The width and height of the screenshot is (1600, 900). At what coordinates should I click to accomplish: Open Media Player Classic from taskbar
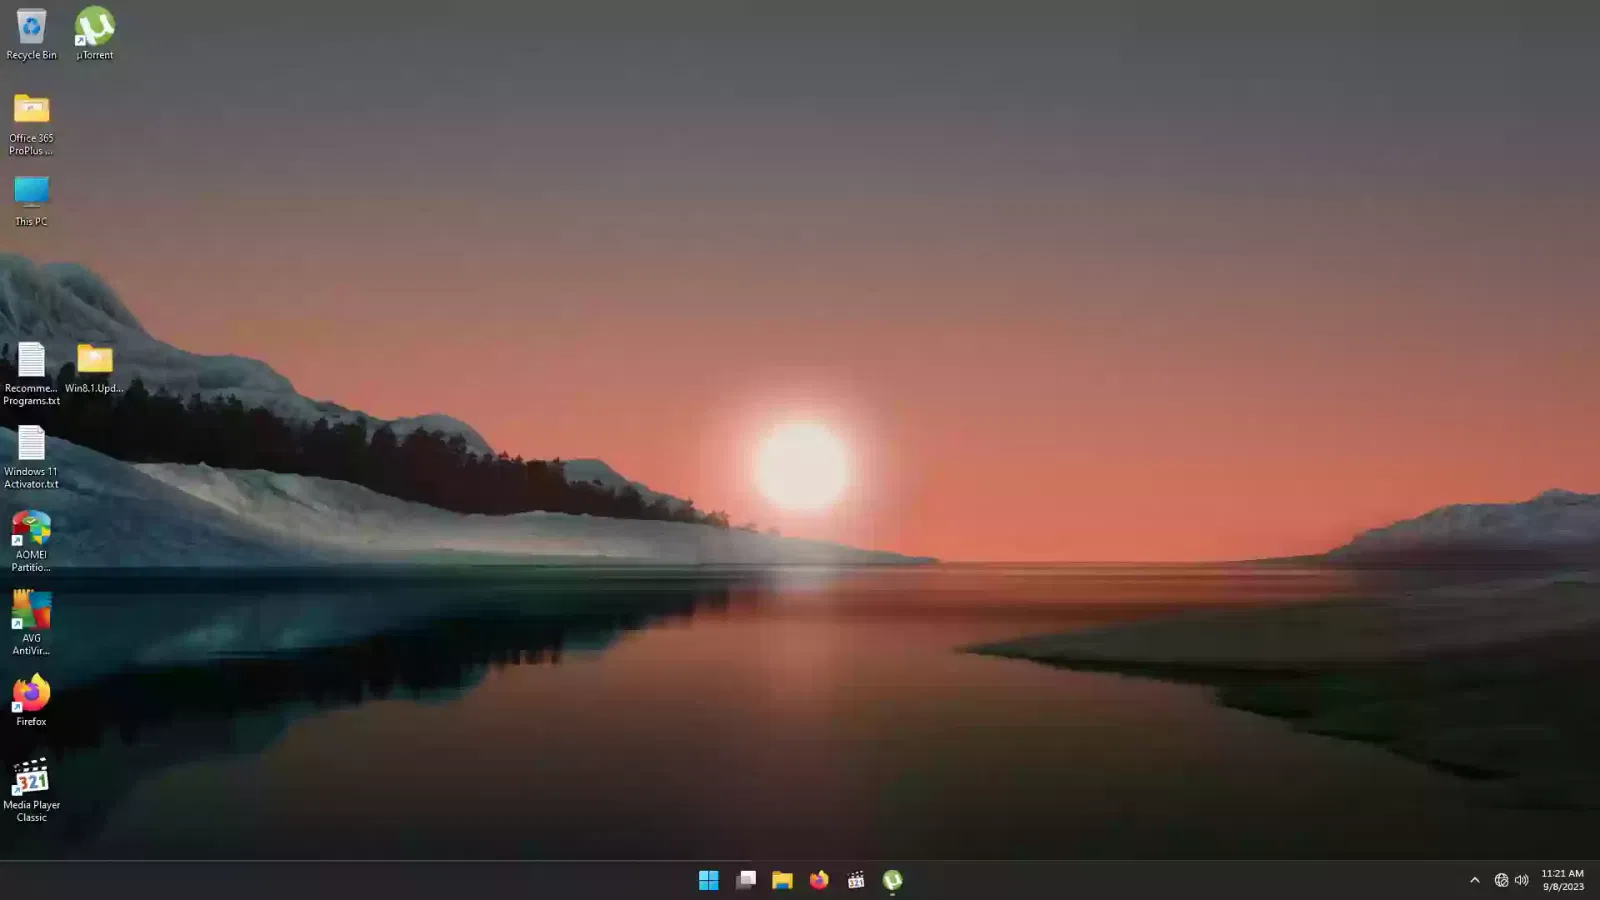click(856, 880)
